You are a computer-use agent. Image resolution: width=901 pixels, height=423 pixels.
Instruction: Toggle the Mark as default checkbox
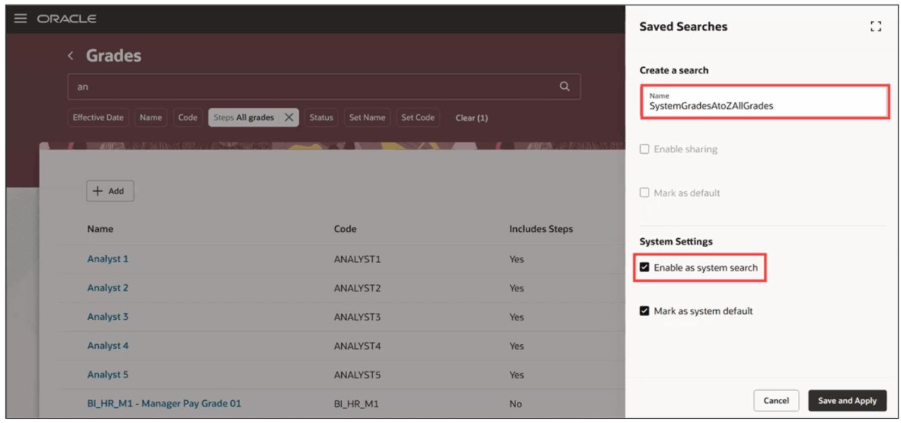tap(645, 193)
